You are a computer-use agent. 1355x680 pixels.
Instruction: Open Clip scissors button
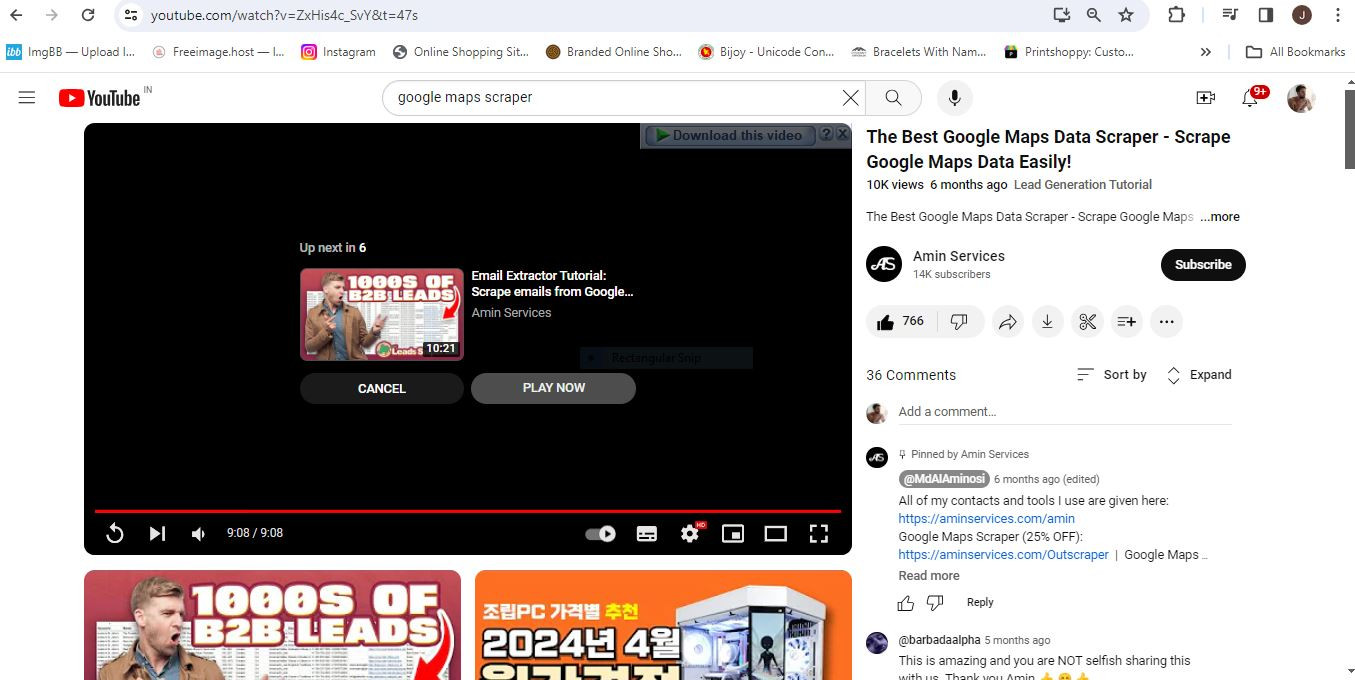[1087, 321]
